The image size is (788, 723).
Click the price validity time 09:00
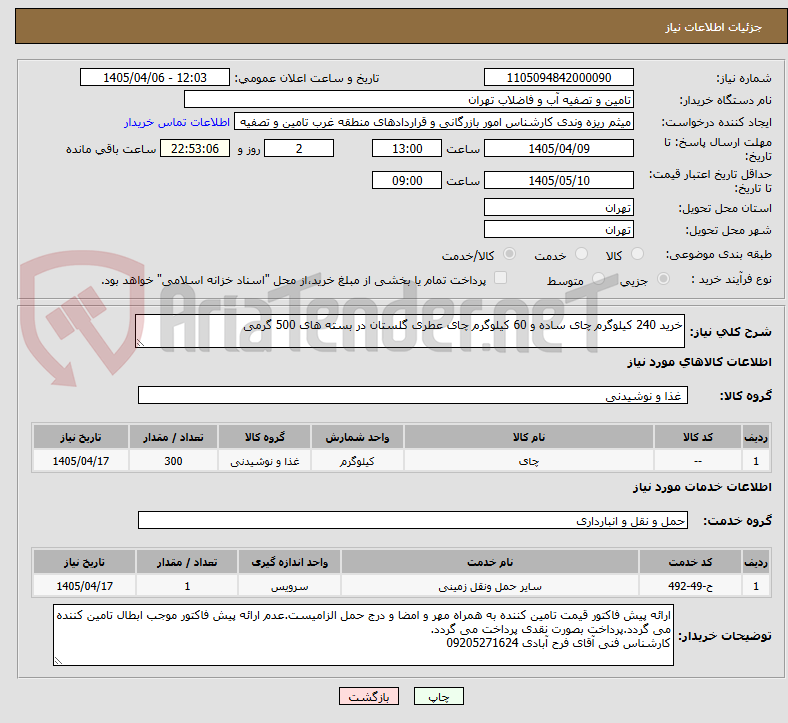click(x=407, y=180)
